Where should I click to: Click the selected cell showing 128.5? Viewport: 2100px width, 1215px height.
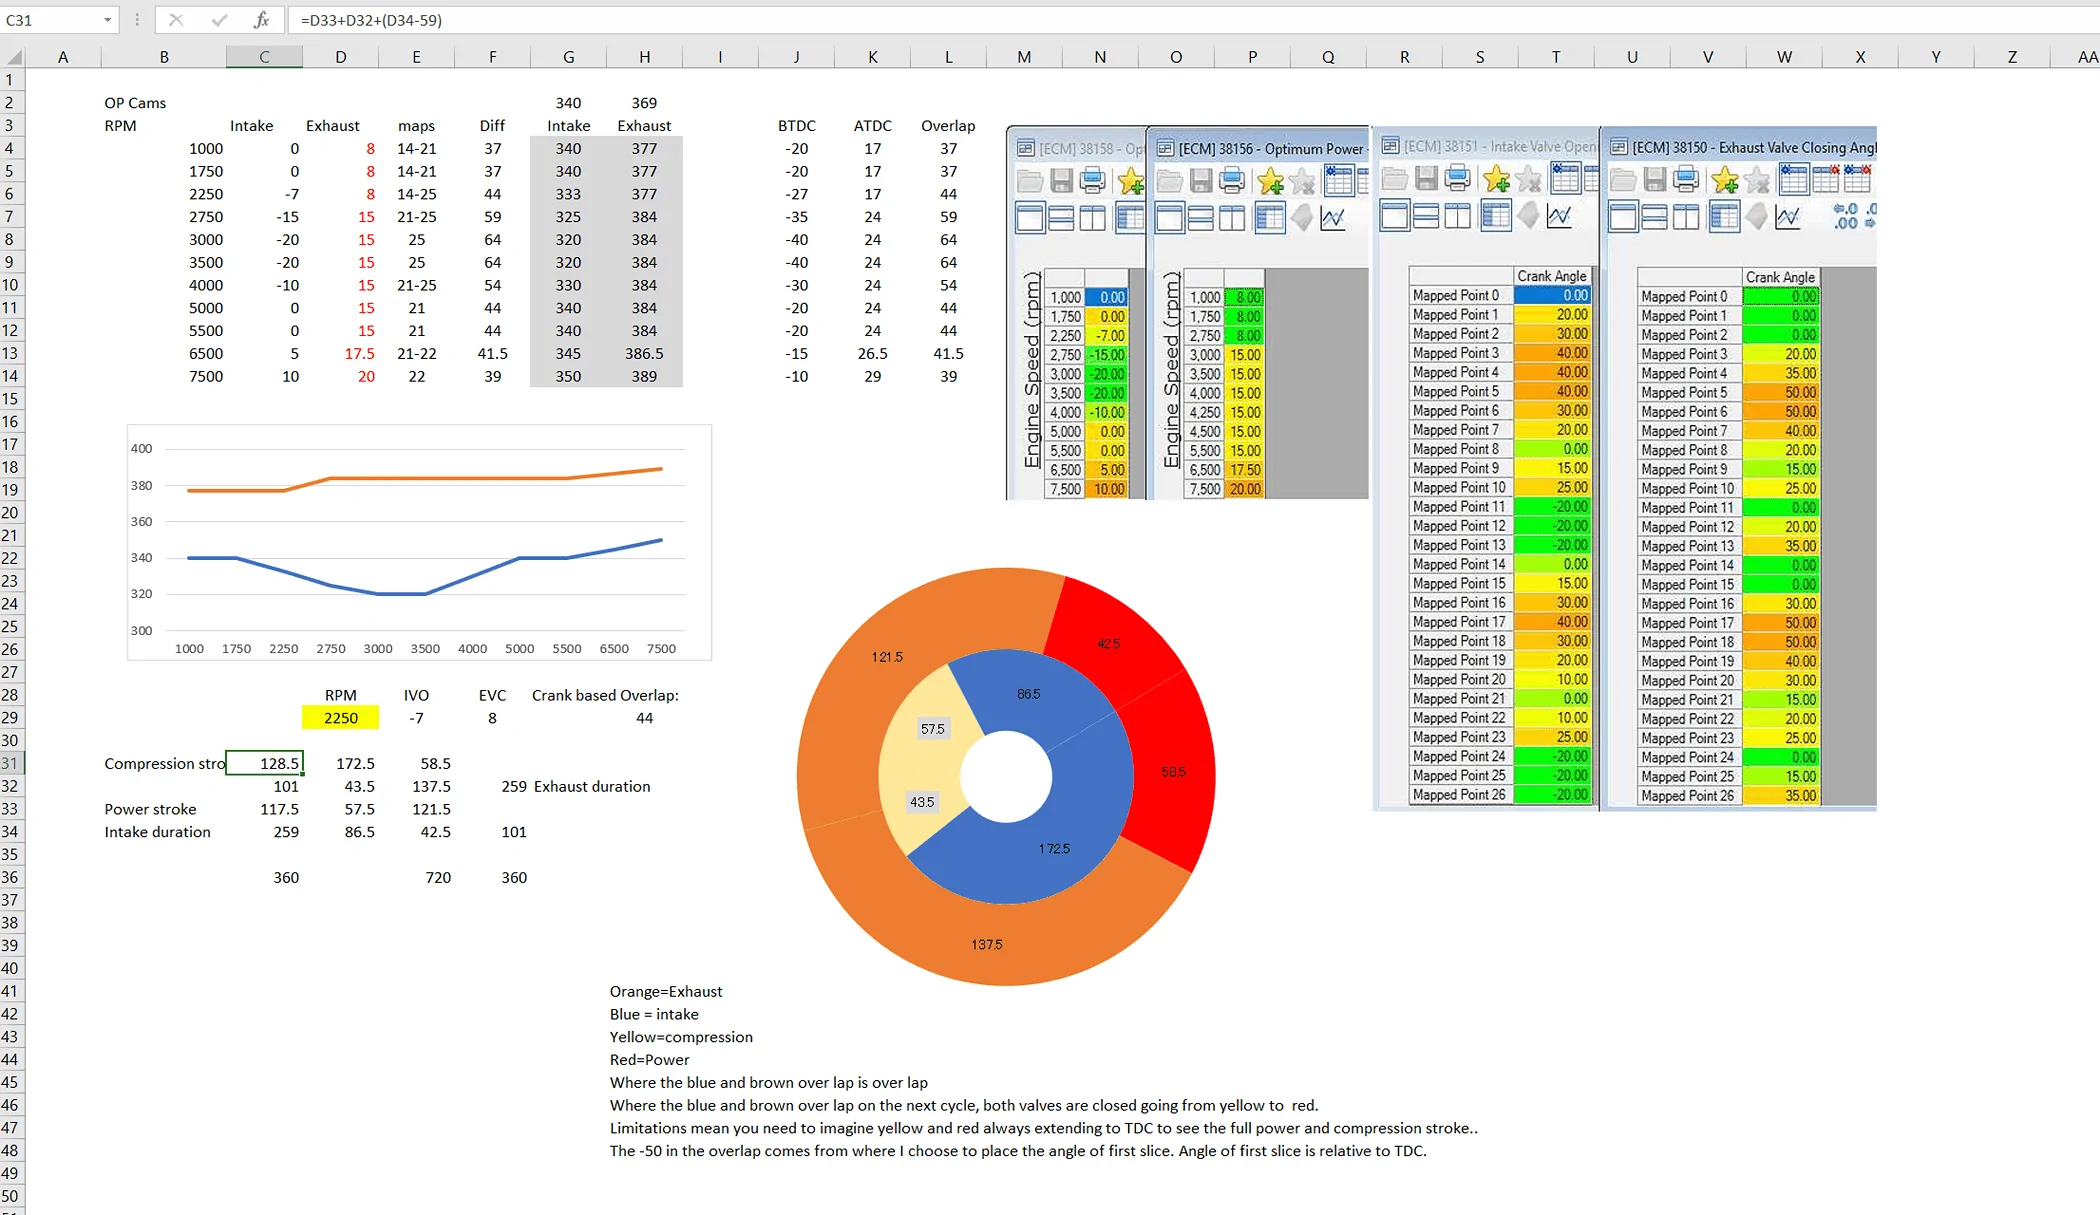(264, 763)
